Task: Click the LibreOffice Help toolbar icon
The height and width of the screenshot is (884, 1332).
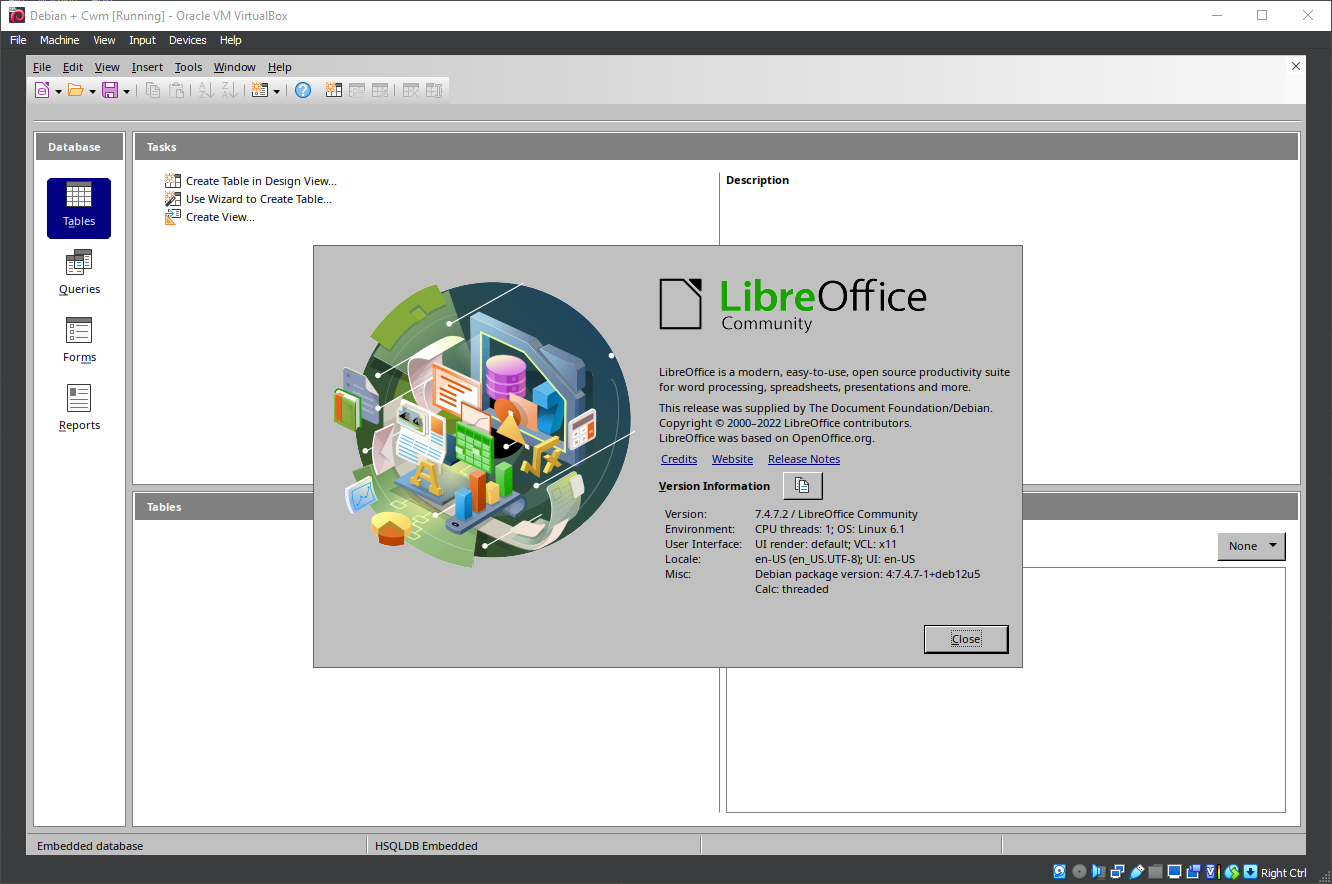Action: pos(303,90)
